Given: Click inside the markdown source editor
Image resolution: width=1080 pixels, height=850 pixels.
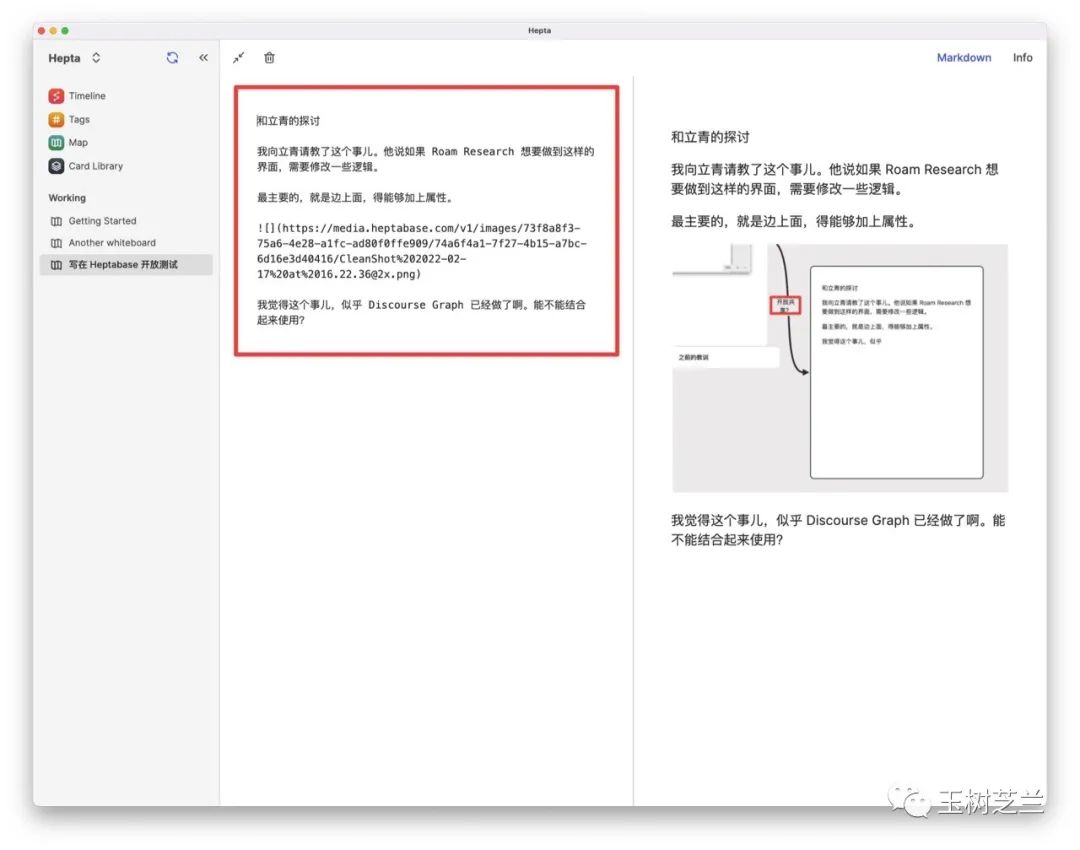Looking at the screenshot, I should (x=426, y=220).
